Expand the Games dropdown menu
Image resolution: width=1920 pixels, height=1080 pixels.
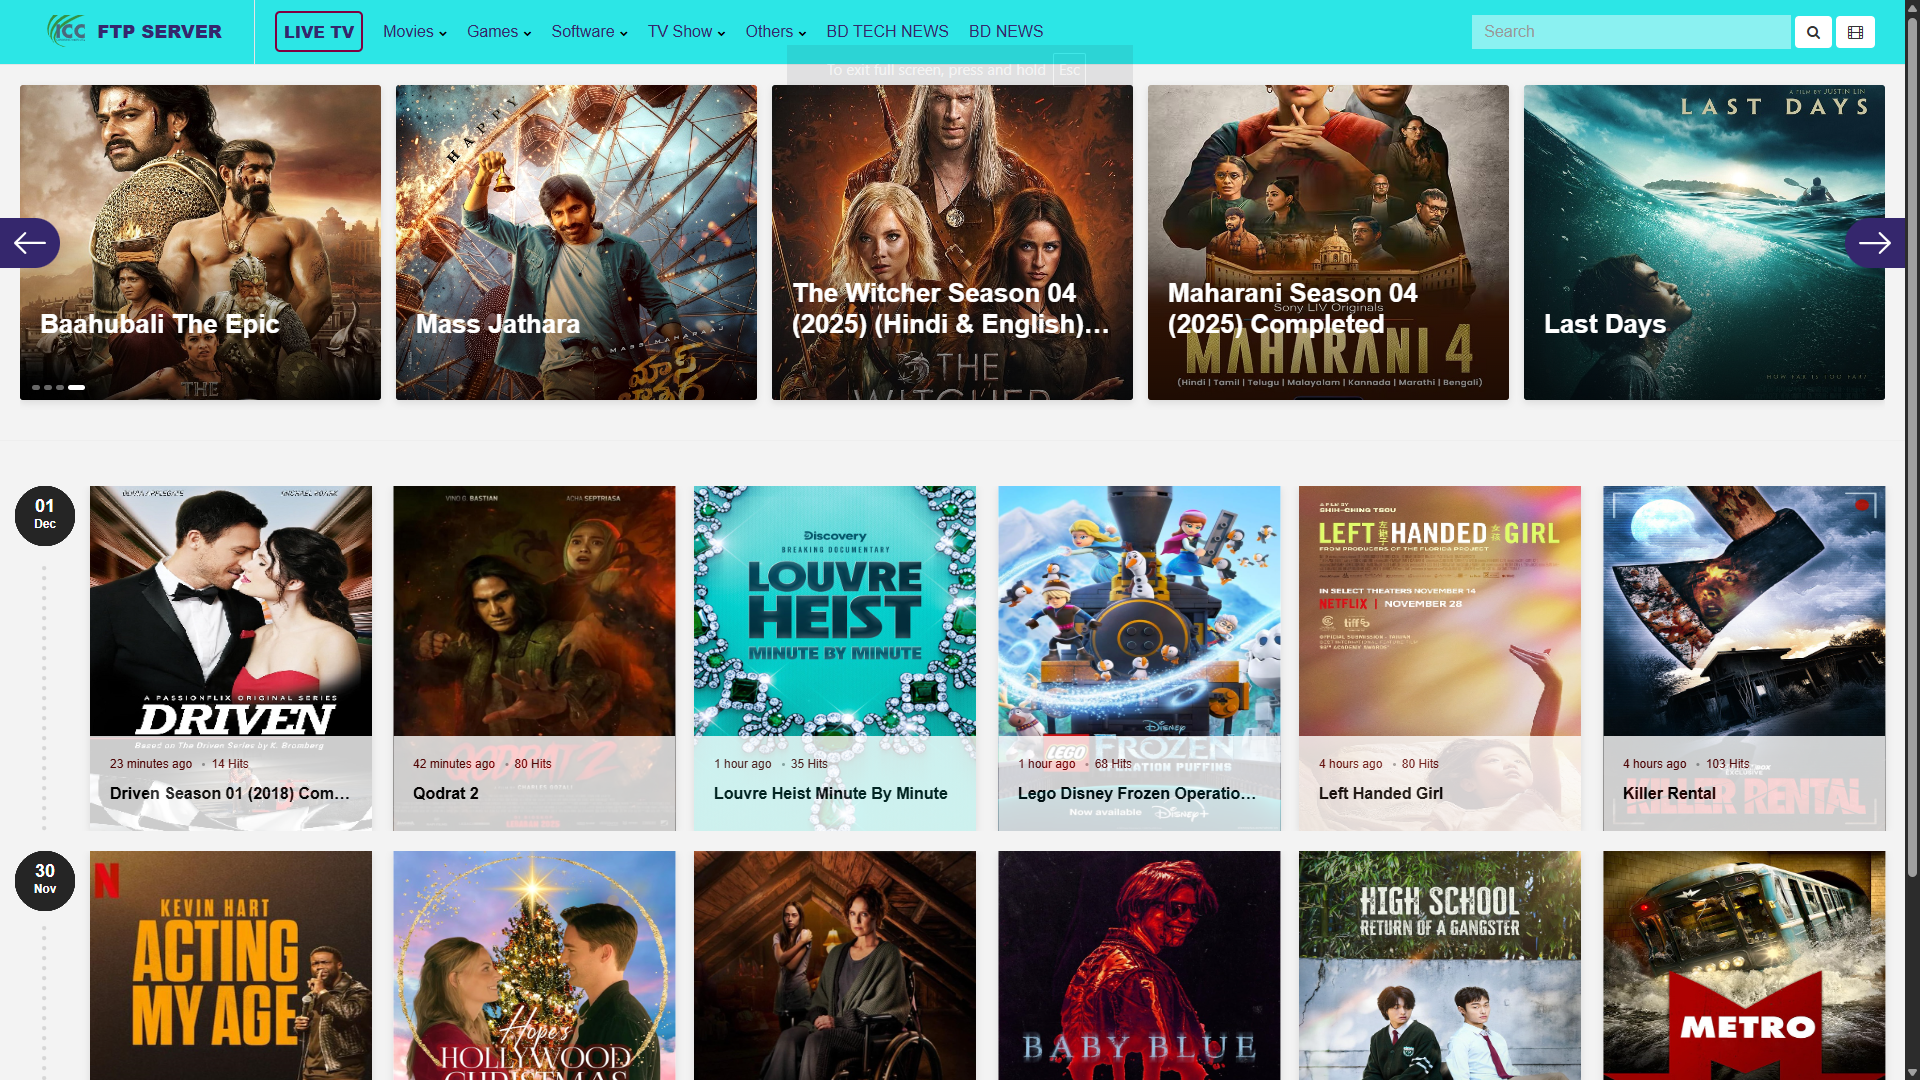(x=498, y=32)
